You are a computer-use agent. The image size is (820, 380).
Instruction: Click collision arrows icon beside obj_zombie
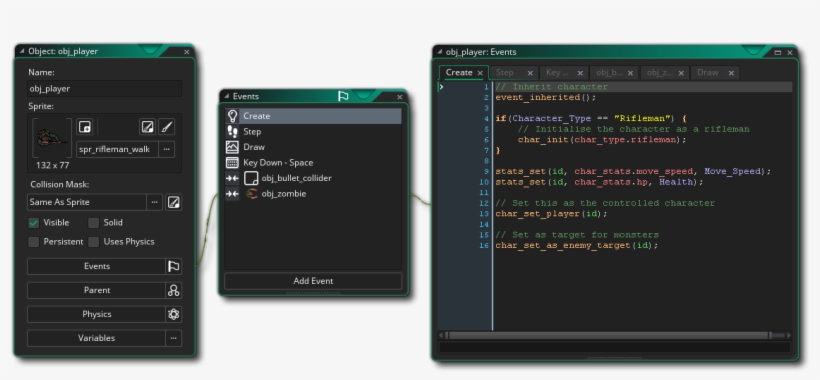coord(232,193)
